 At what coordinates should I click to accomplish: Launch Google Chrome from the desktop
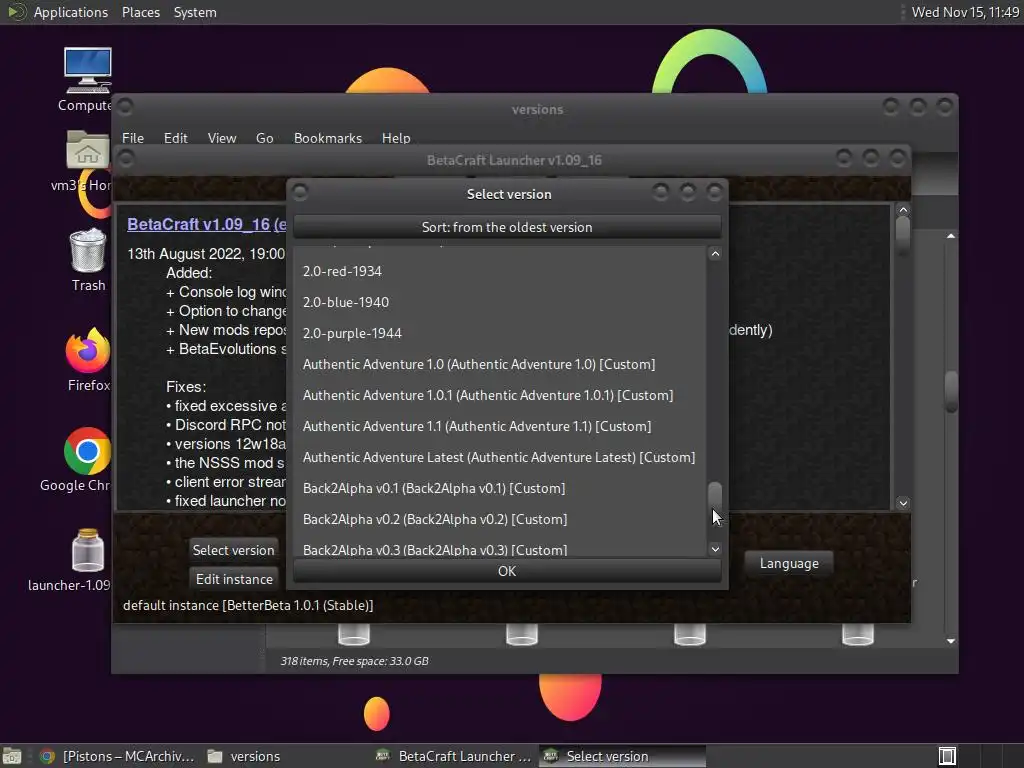pyautogui.click(x=87, y=459)
